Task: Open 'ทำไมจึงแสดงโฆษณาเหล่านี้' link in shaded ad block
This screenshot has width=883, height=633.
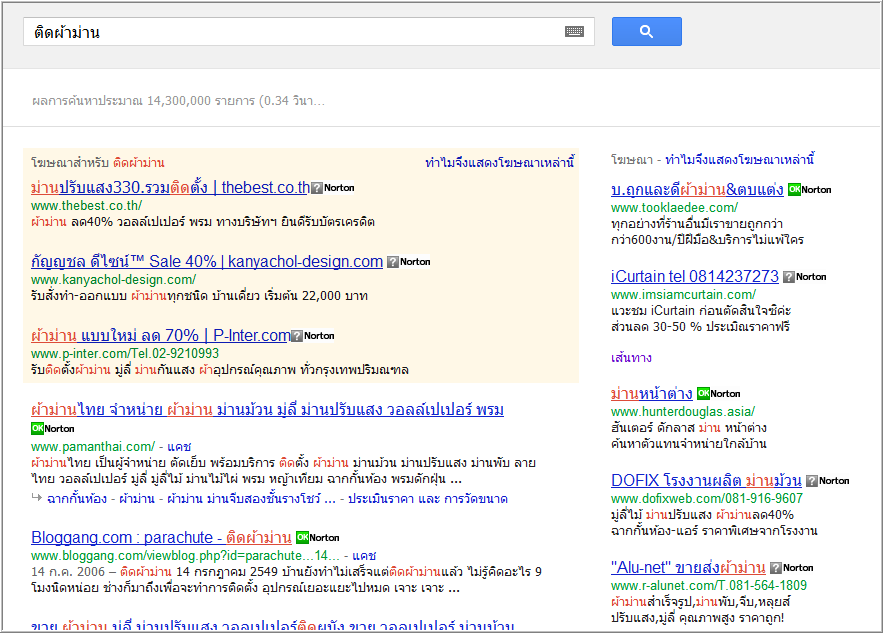Action: [x=500, y=163]
